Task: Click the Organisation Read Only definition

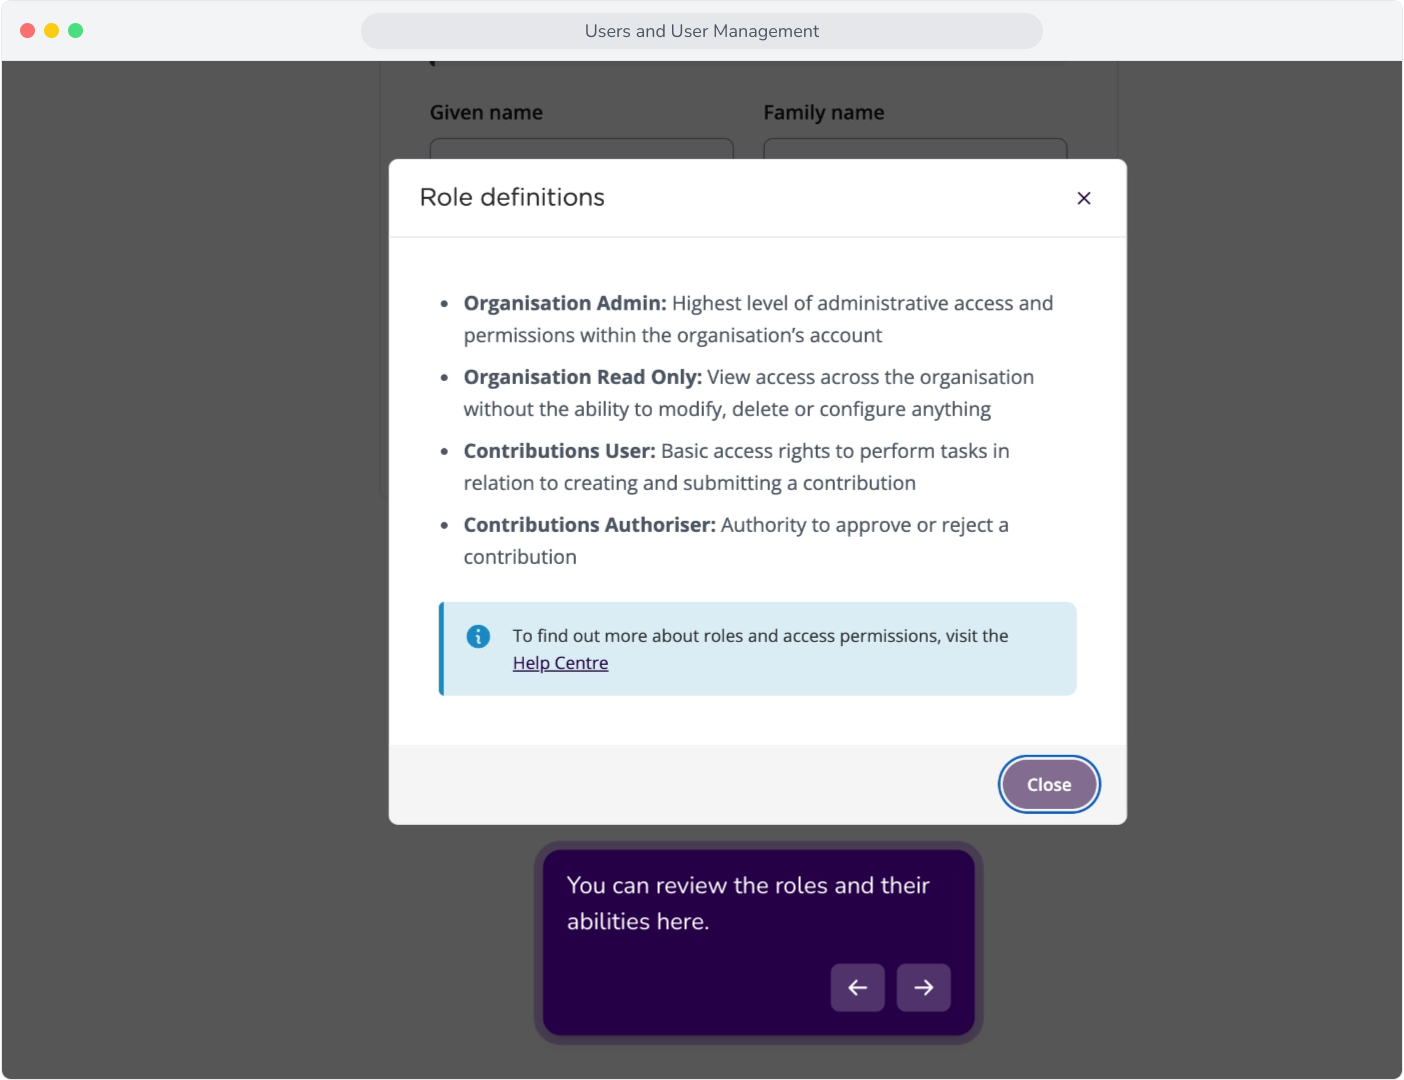Action: (x=749, y=393)
